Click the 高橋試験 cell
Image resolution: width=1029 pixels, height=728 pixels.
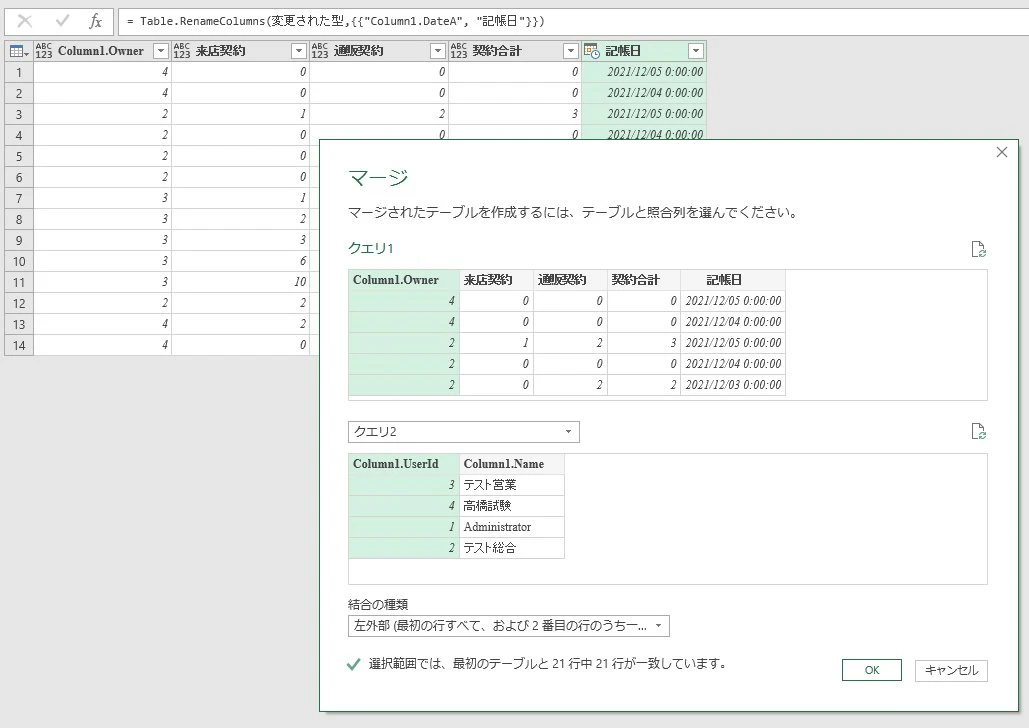click(x=512, y=506)
